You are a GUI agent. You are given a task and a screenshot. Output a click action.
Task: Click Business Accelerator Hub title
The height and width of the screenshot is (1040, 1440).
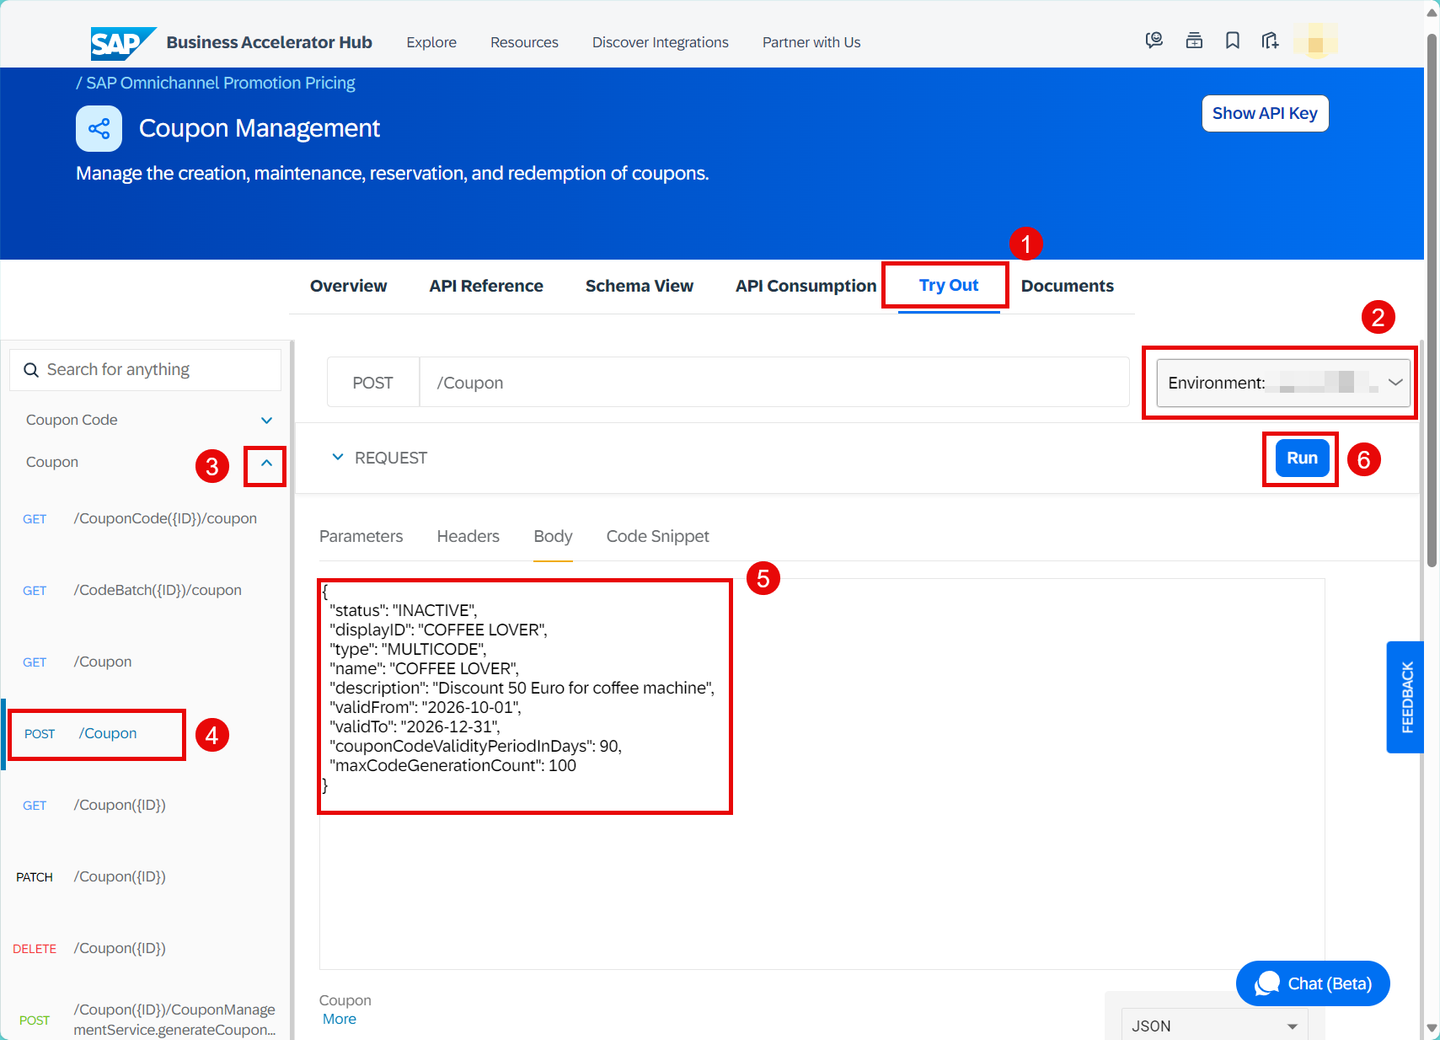click(269, 42)
